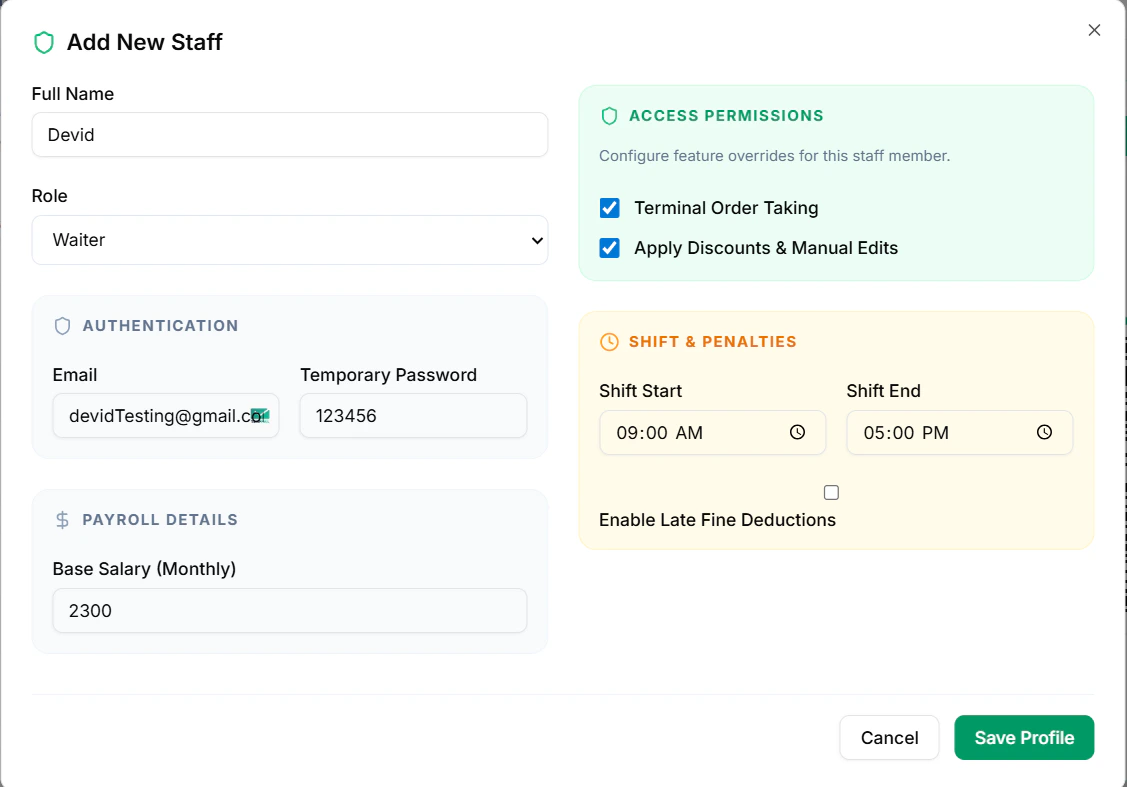Click the shield icon beside Add New Staff

tap(43, 42)
